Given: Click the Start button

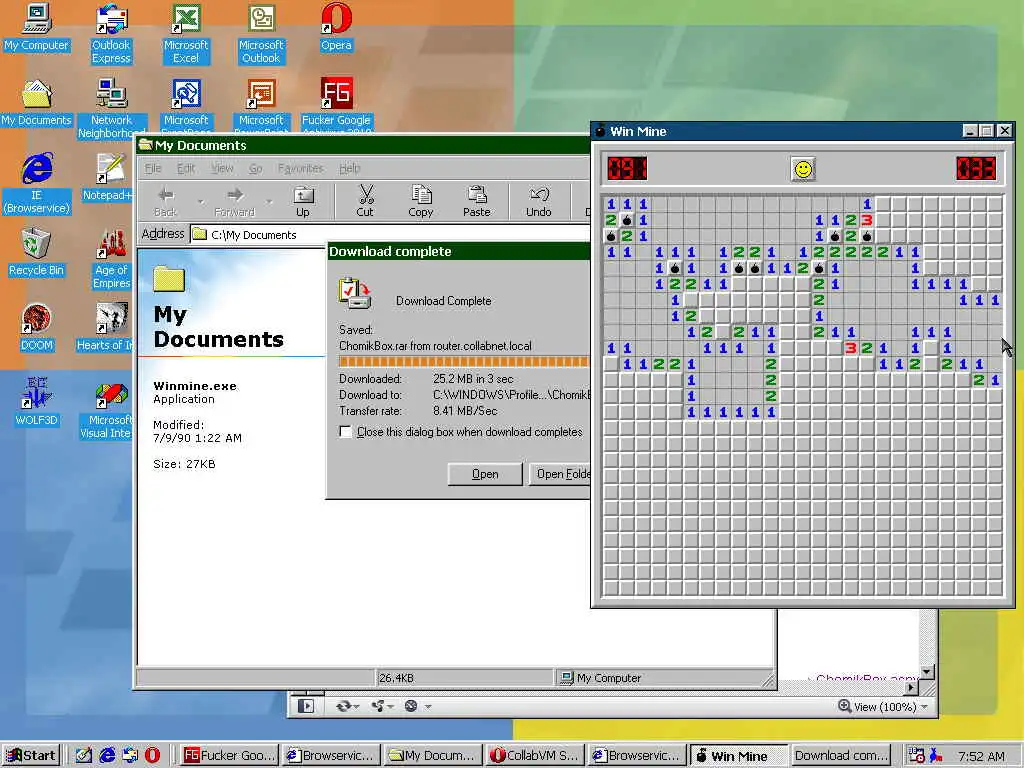Looking at the screenshot, I should pos(31,756).
